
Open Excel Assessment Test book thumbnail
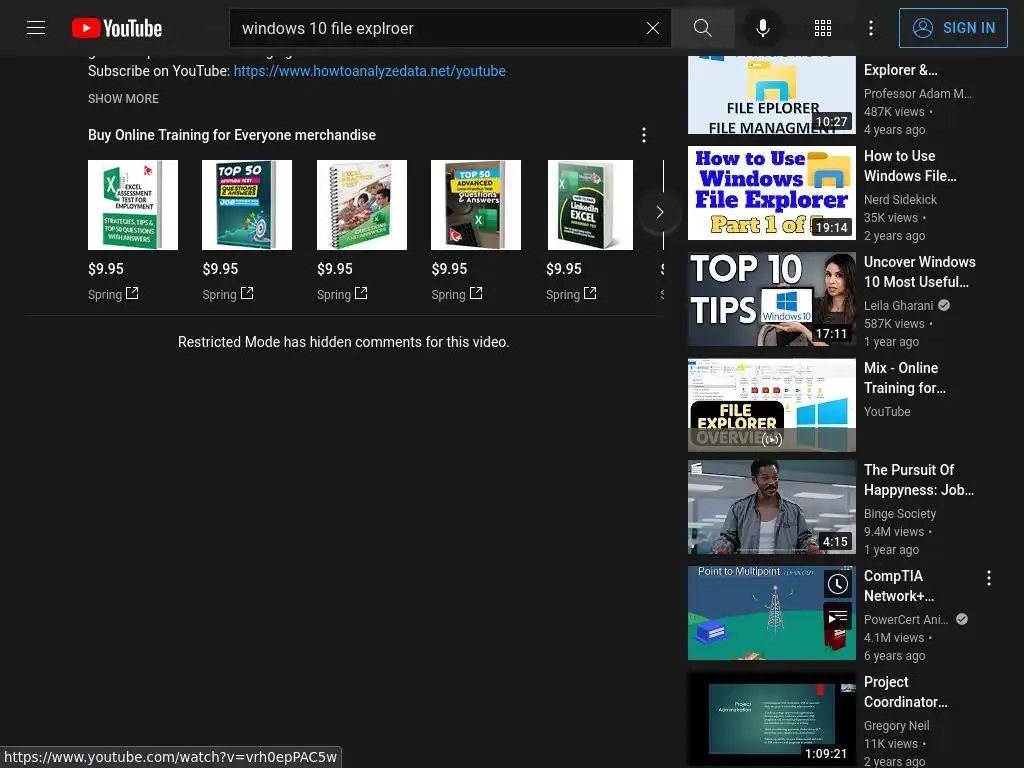click(x=133, y=205)
